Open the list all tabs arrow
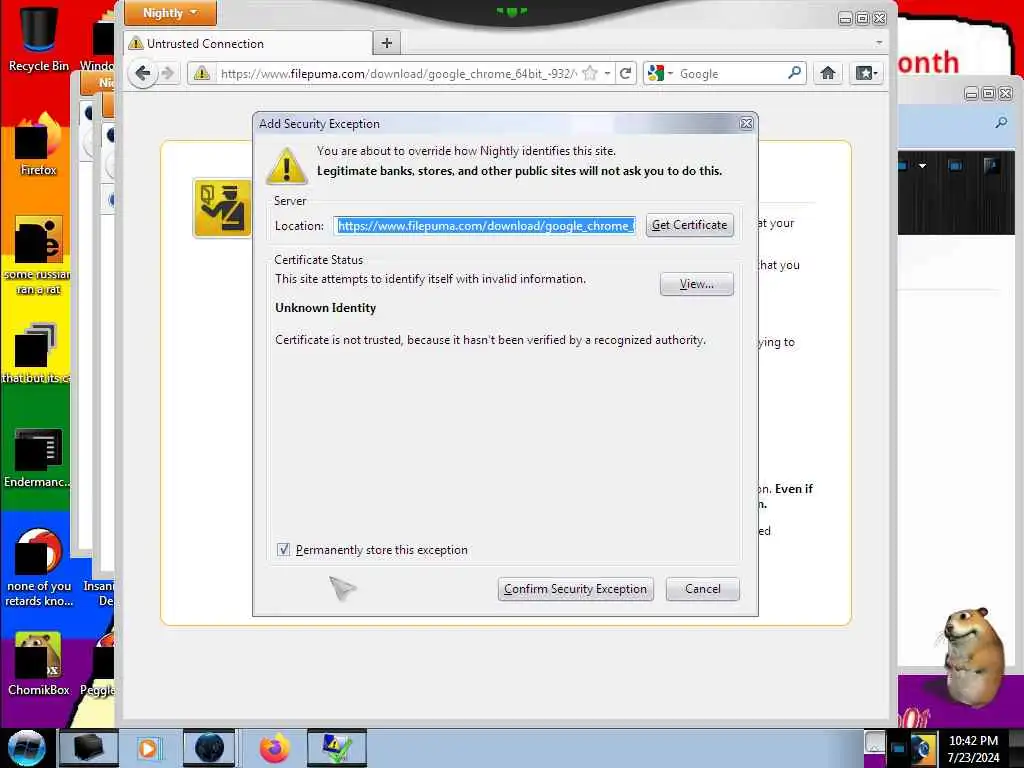The height and width of the screenshot is (768, 1024). [879, 42]
